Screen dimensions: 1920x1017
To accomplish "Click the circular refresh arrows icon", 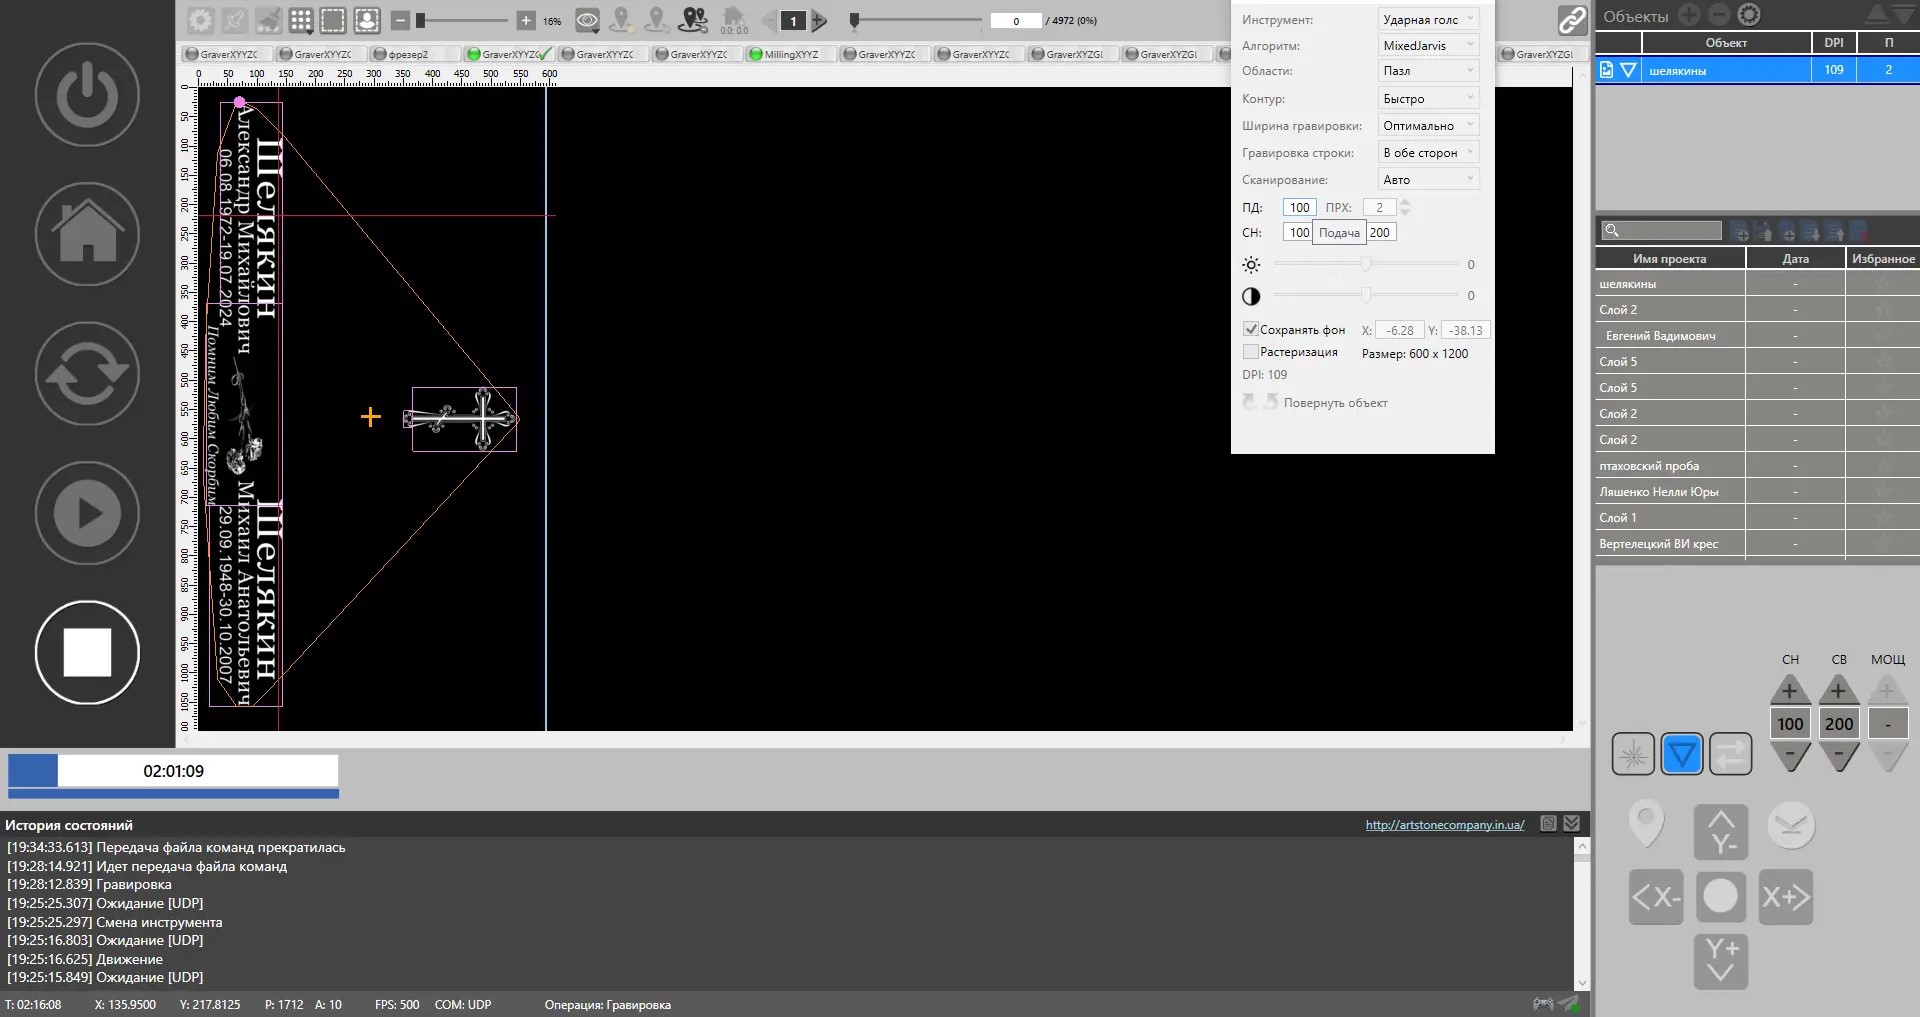I will coord(87,374).
